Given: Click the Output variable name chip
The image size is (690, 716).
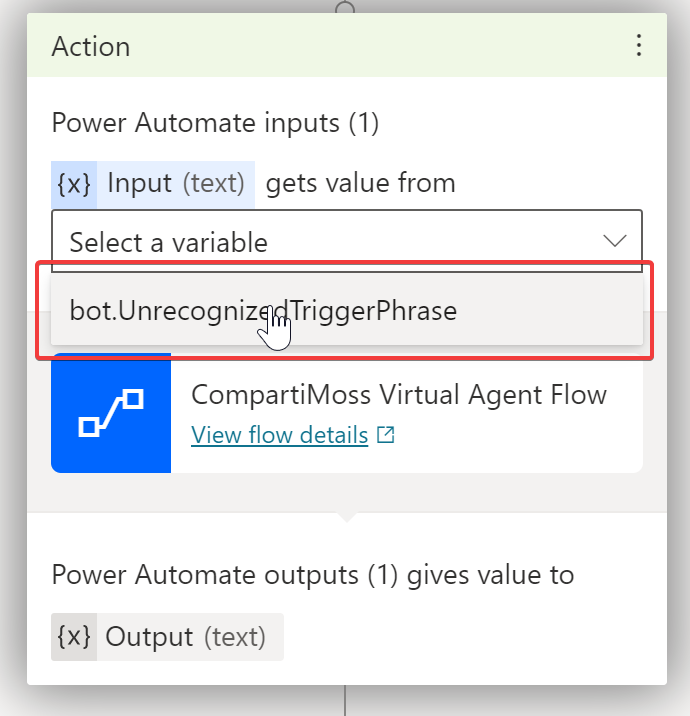Looking at the screenshot, I should [x=150, y=637].
